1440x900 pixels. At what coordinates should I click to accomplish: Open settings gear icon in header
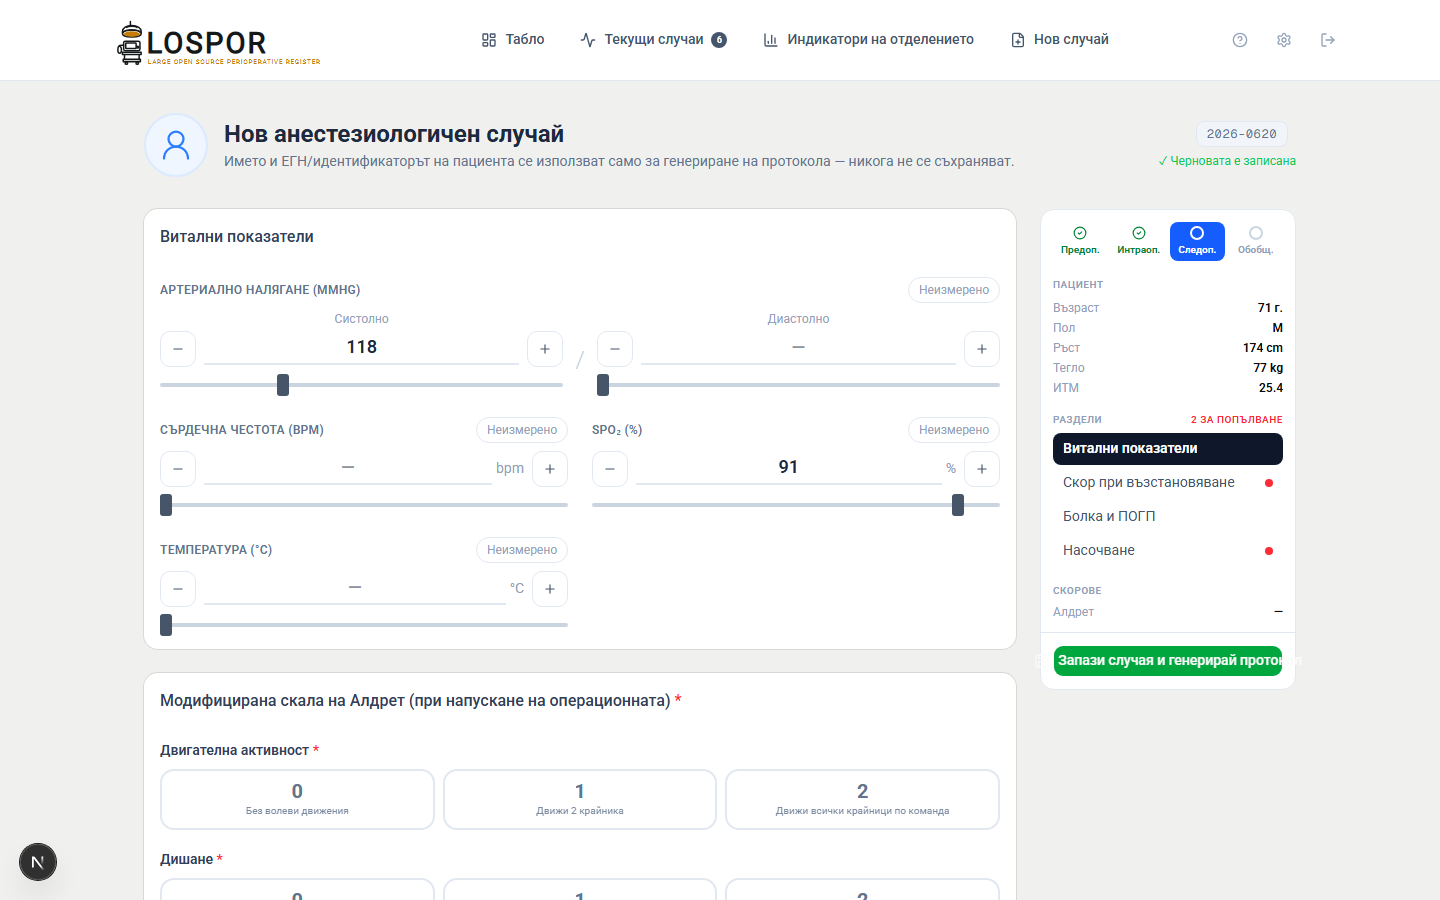(x=1284, y=40)
